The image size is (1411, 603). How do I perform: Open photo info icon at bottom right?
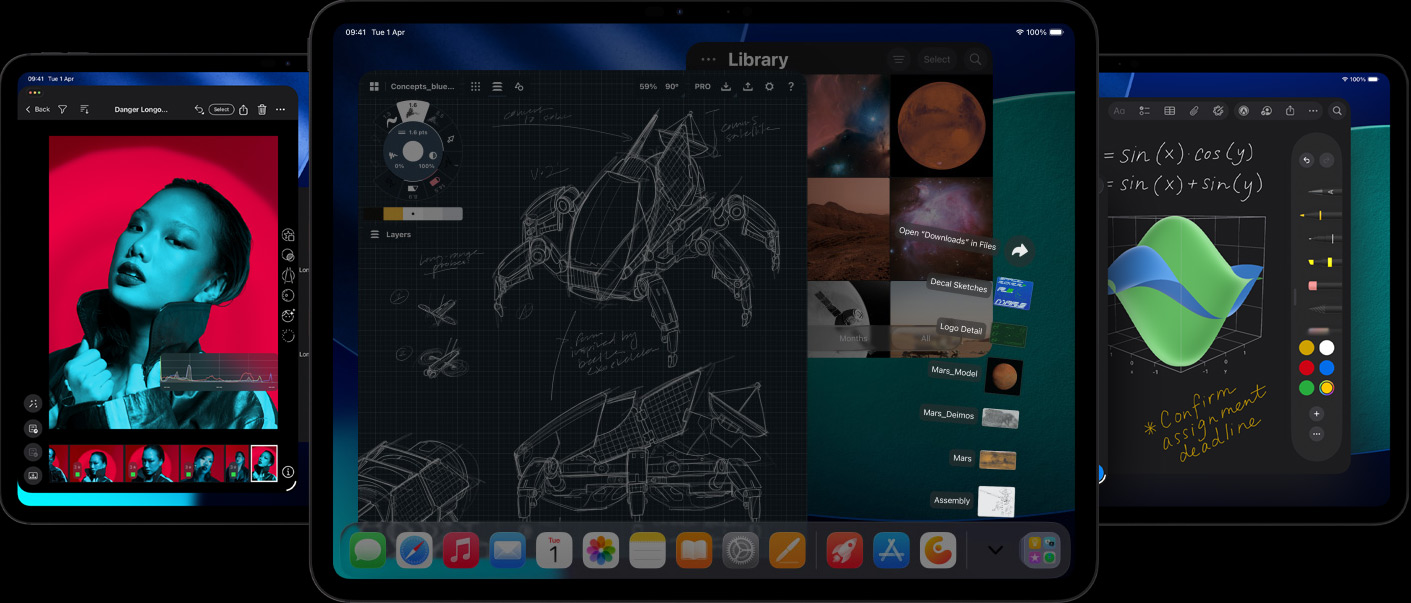pyautogui.click(x=288, y=471)
